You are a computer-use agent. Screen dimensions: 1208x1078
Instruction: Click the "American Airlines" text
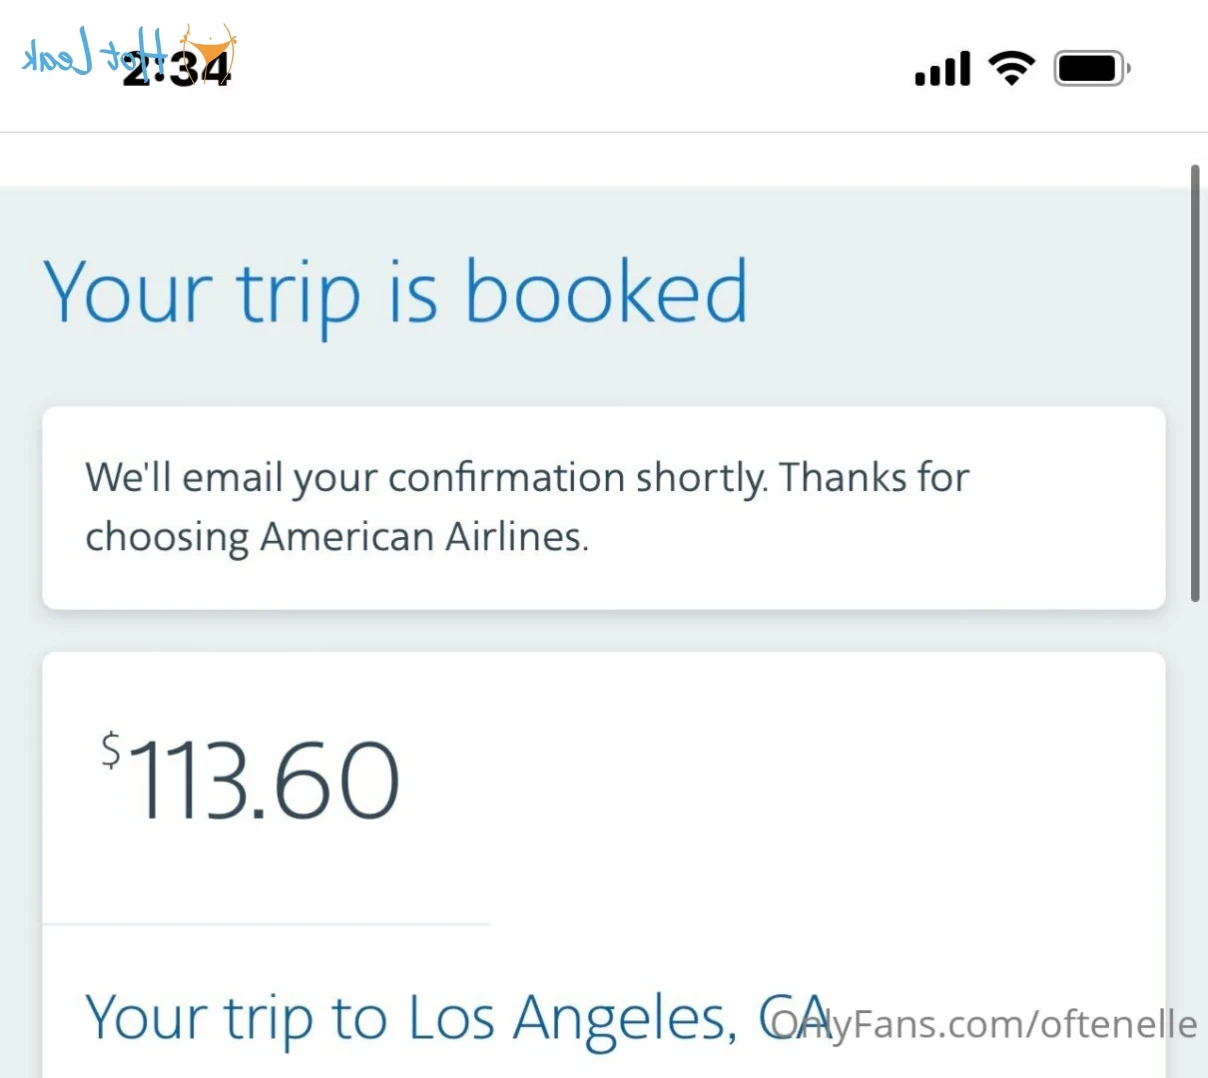[422, 537]
